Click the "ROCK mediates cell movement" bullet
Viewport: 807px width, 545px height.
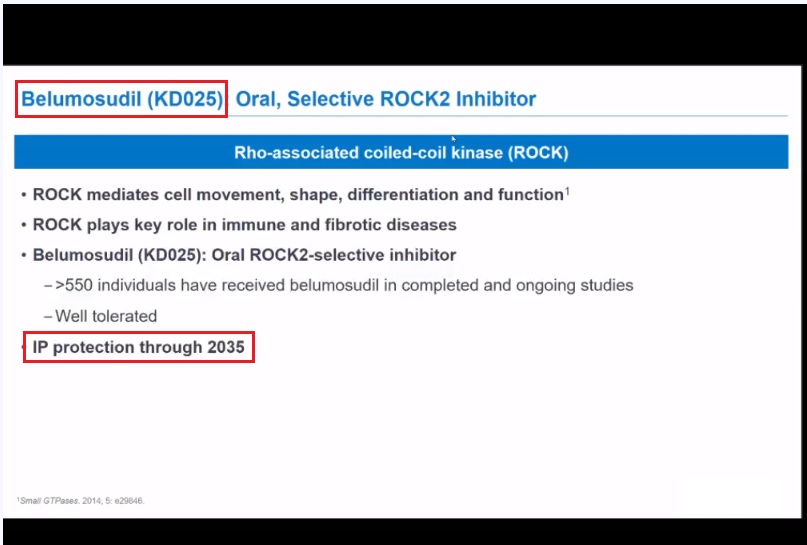pos(297,195)
